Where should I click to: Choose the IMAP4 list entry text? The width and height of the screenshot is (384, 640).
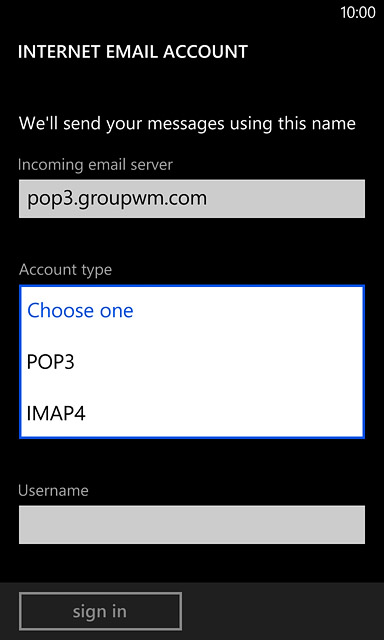click(x=56, y=413)
